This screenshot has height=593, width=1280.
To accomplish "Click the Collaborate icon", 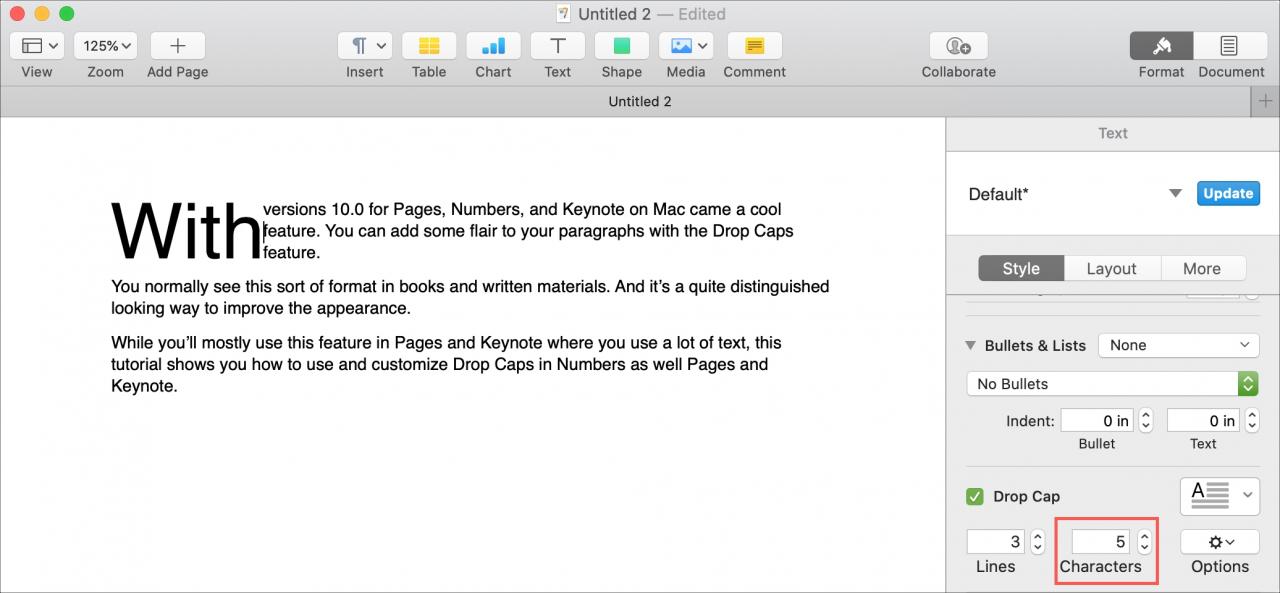I will [x=959, y=46].
